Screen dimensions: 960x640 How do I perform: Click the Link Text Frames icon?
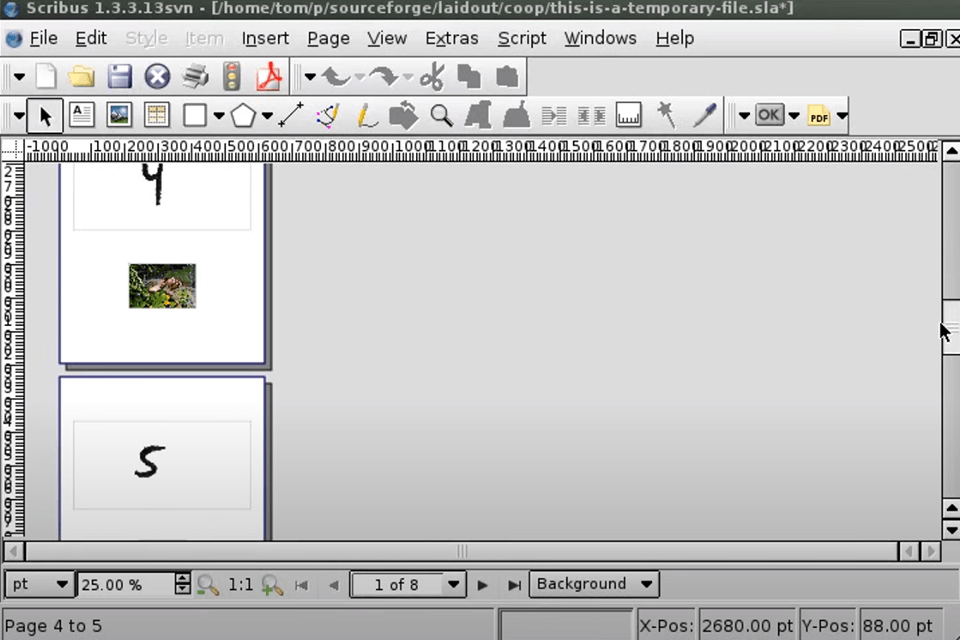pos(553,115)
